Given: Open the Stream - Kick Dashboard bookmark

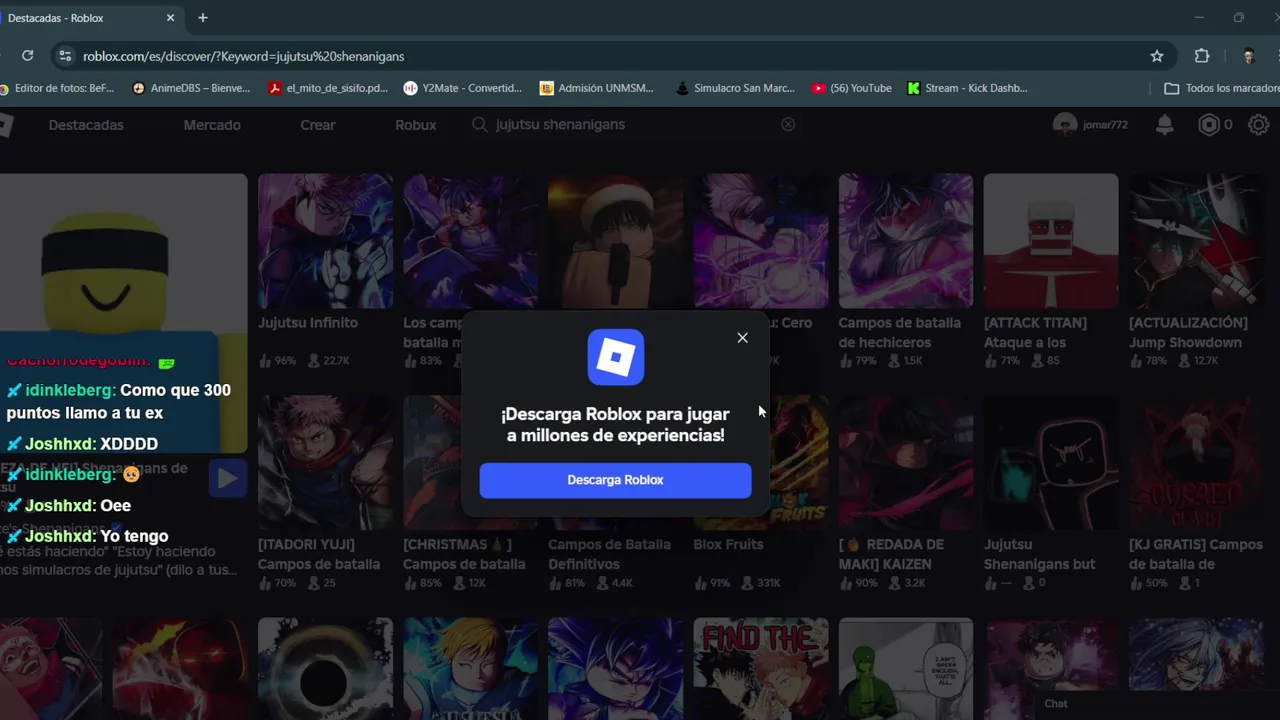Looking at the screenshot, I should [968, 88].
